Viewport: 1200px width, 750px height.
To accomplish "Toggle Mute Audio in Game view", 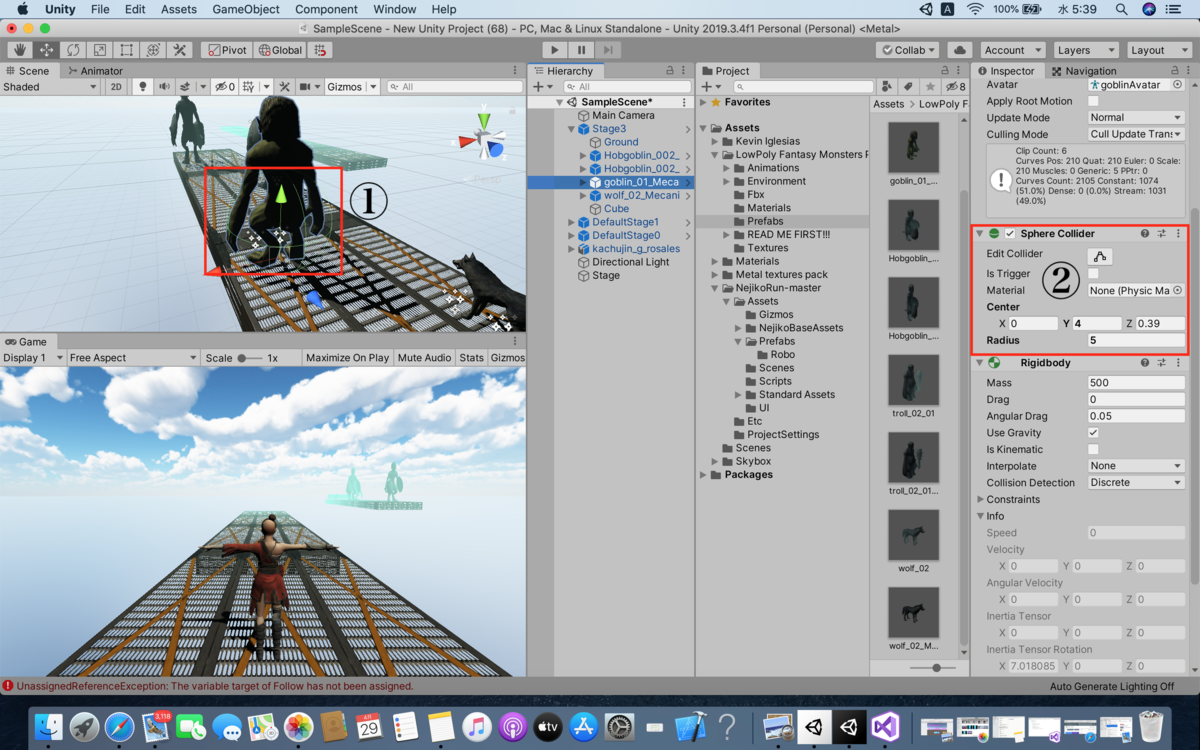I will pyautogui.click(x=424, y=358).
